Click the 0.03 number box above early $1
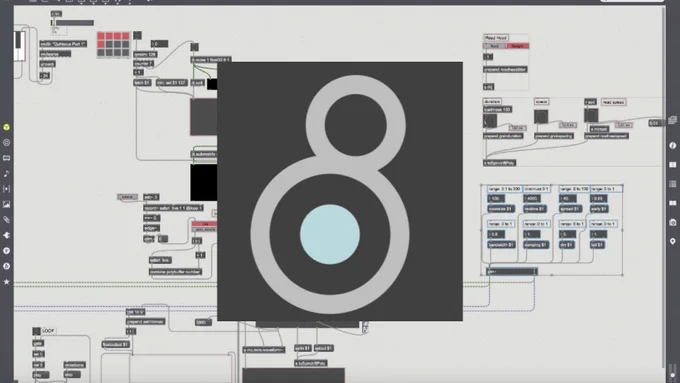Viewport: 680px width, 383px height. coord(599,199)
